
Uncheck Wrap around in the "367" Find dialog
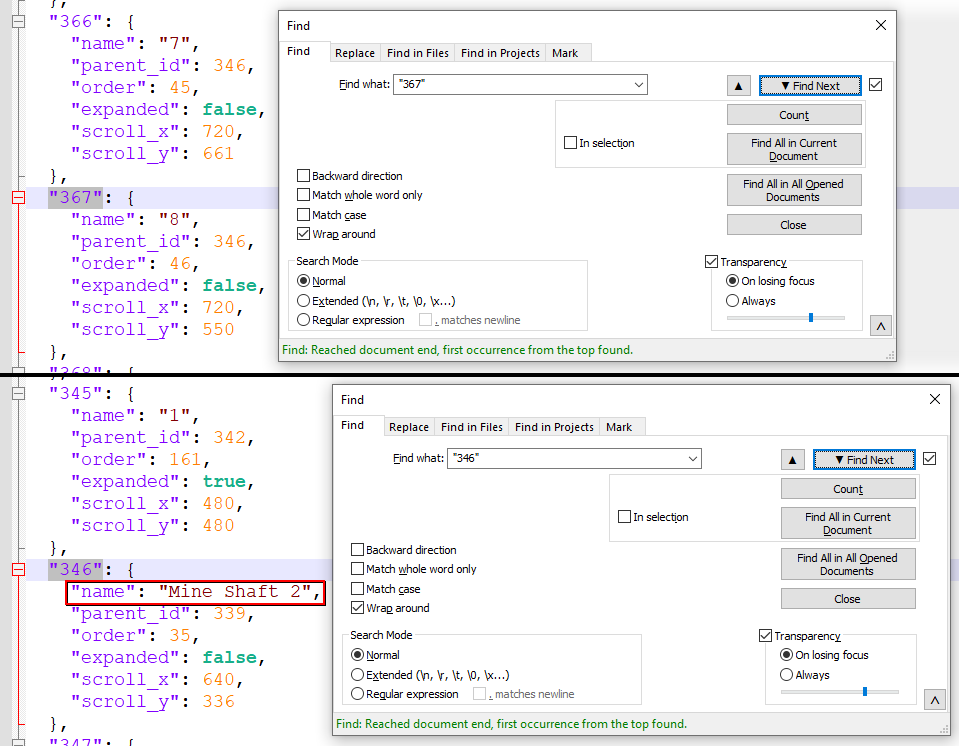pyautogui.click(x=304, y=234)
